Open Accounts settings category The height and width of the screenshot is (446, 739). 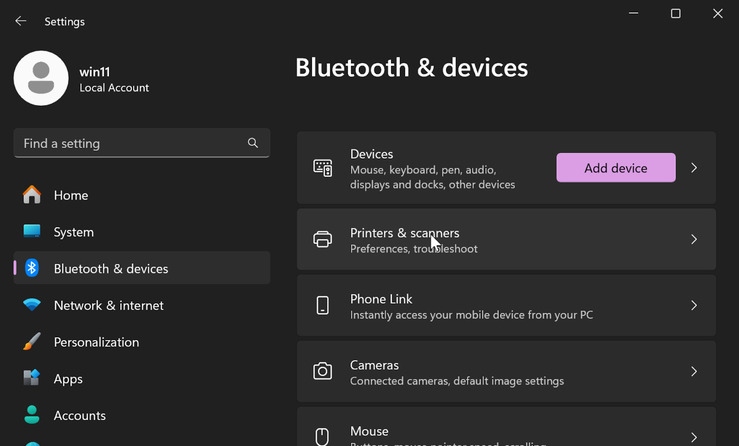(x=141, y=415)
